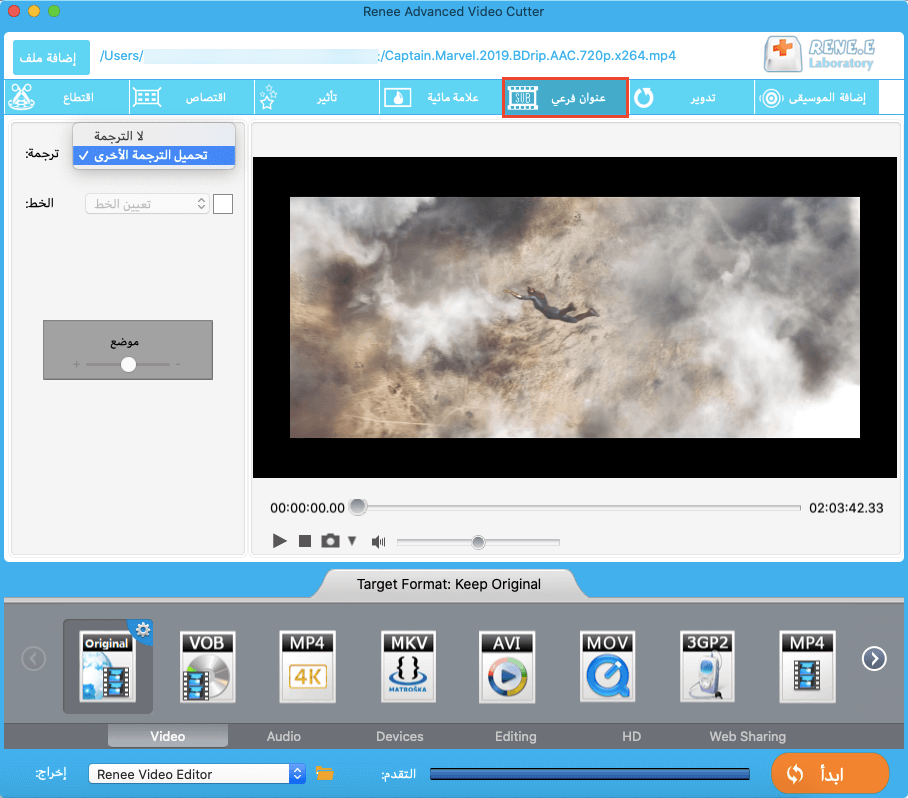Click the SUB subtitle icon
The width and height of the screenshot is (908, 798).
(x=522, y=97)
